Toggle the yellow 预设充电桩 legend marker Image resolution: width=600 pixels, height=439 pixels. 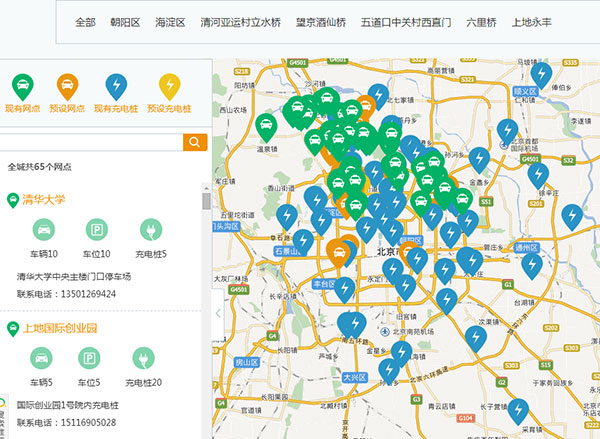click(170, 87)
